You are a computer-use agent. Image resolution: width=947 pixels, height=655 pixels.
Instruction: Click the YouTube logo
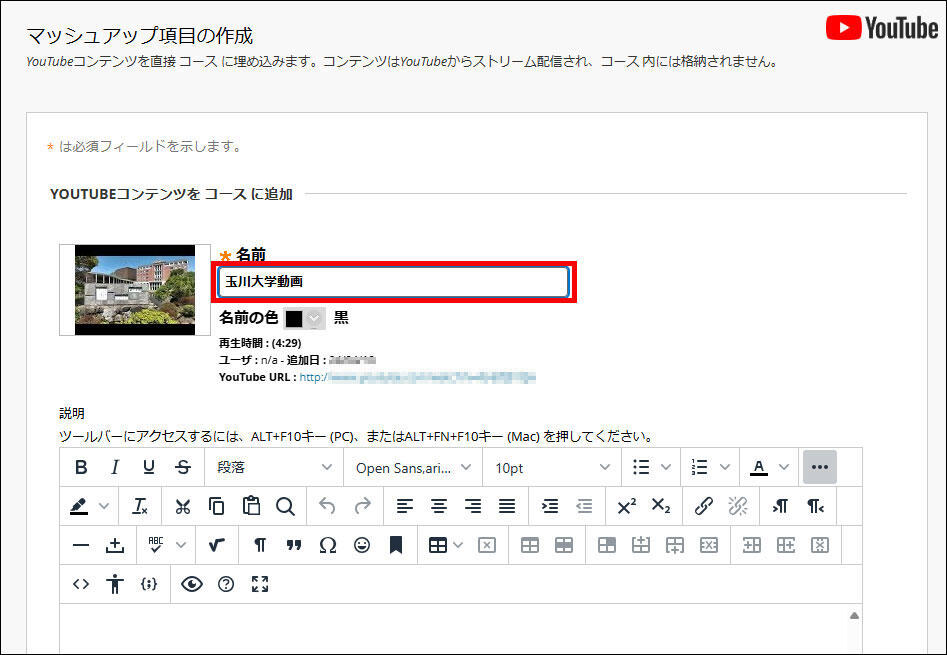[x=881, y=28]
